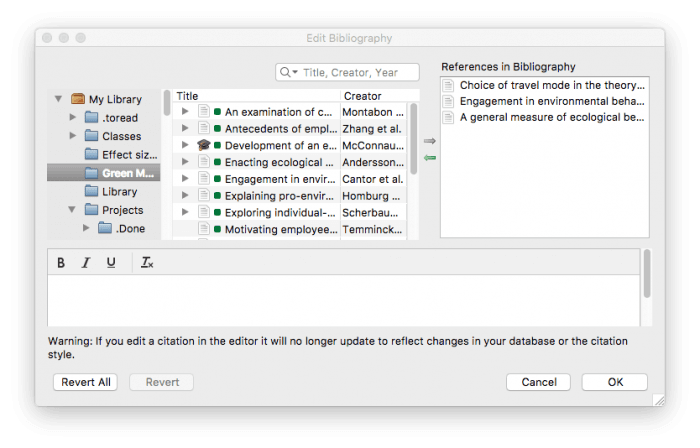Expand the Classes folder
This screenshot has width=700, height=448.
tap(73, 136)
